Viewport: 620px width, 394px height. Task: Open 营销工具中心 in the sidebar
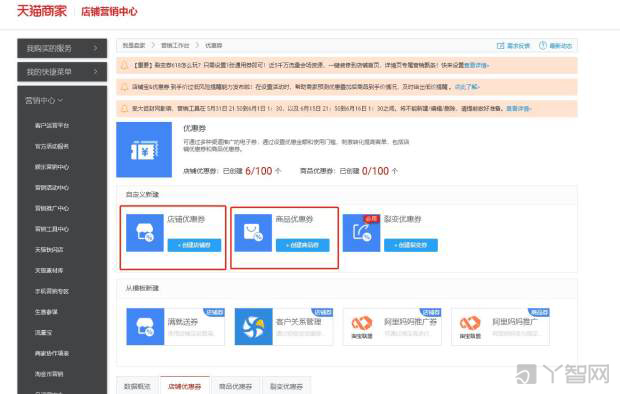[52, 229]
